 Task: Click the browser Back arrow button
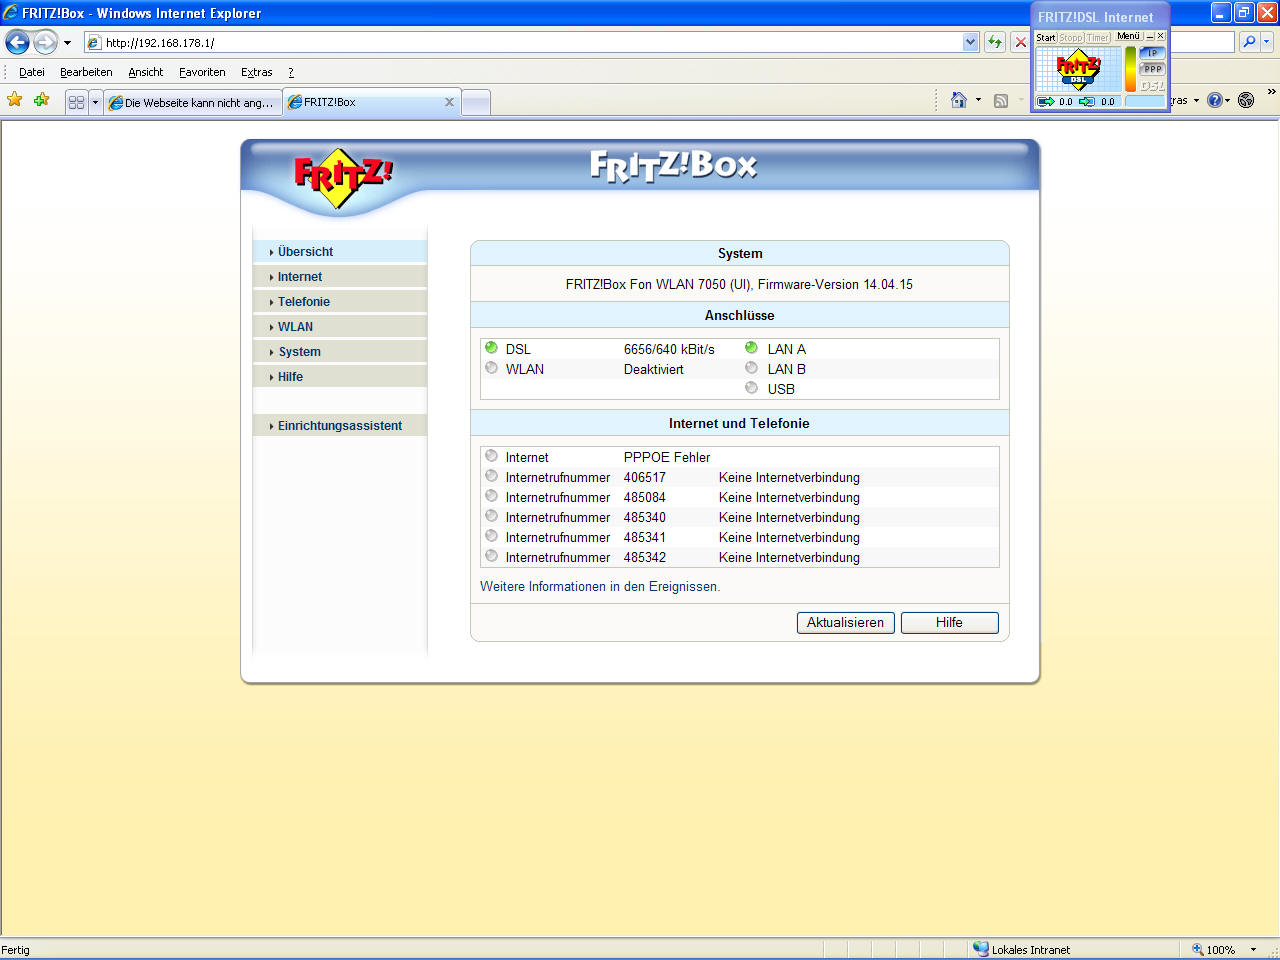click(x=17, y=42)
